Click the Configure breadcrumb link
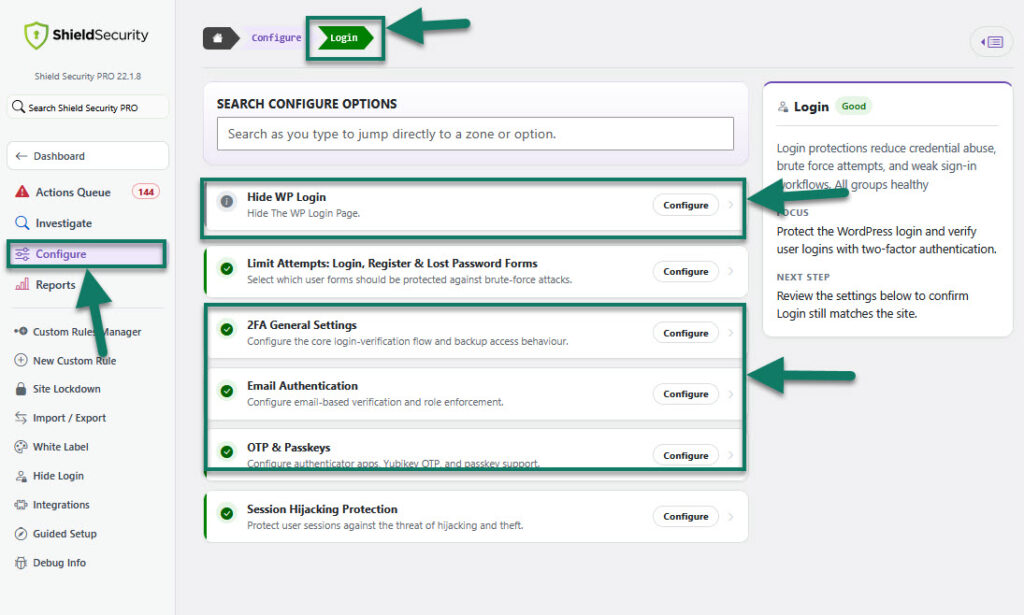Screen dimensions: 1024x615 tap(276, 38)
